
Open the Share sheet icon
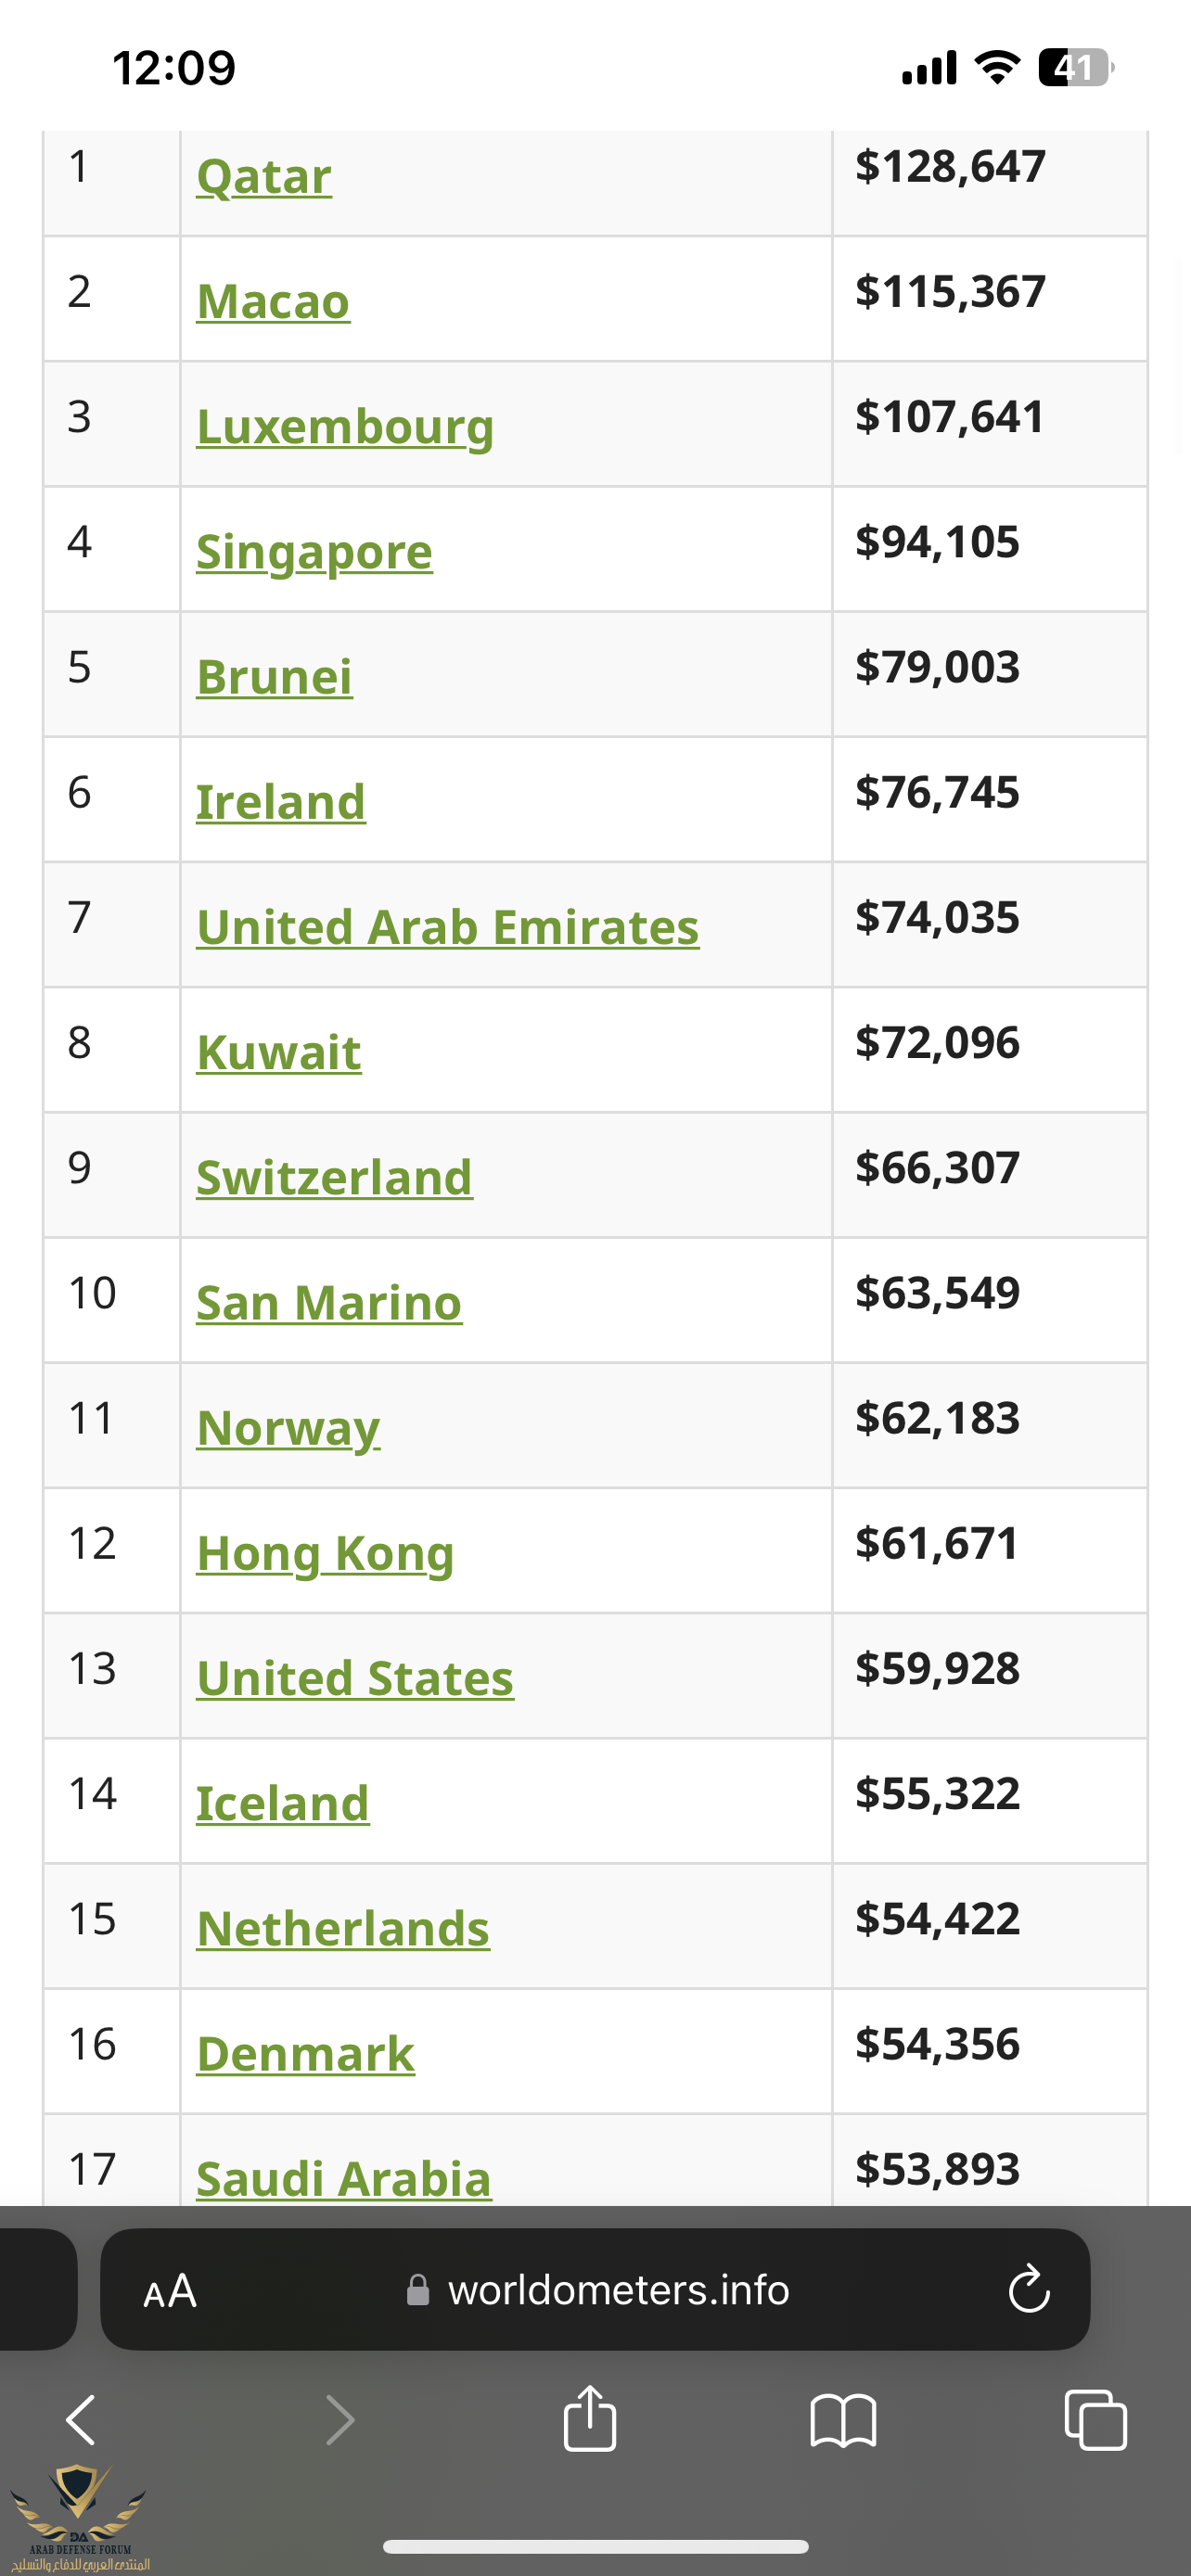590,2419
